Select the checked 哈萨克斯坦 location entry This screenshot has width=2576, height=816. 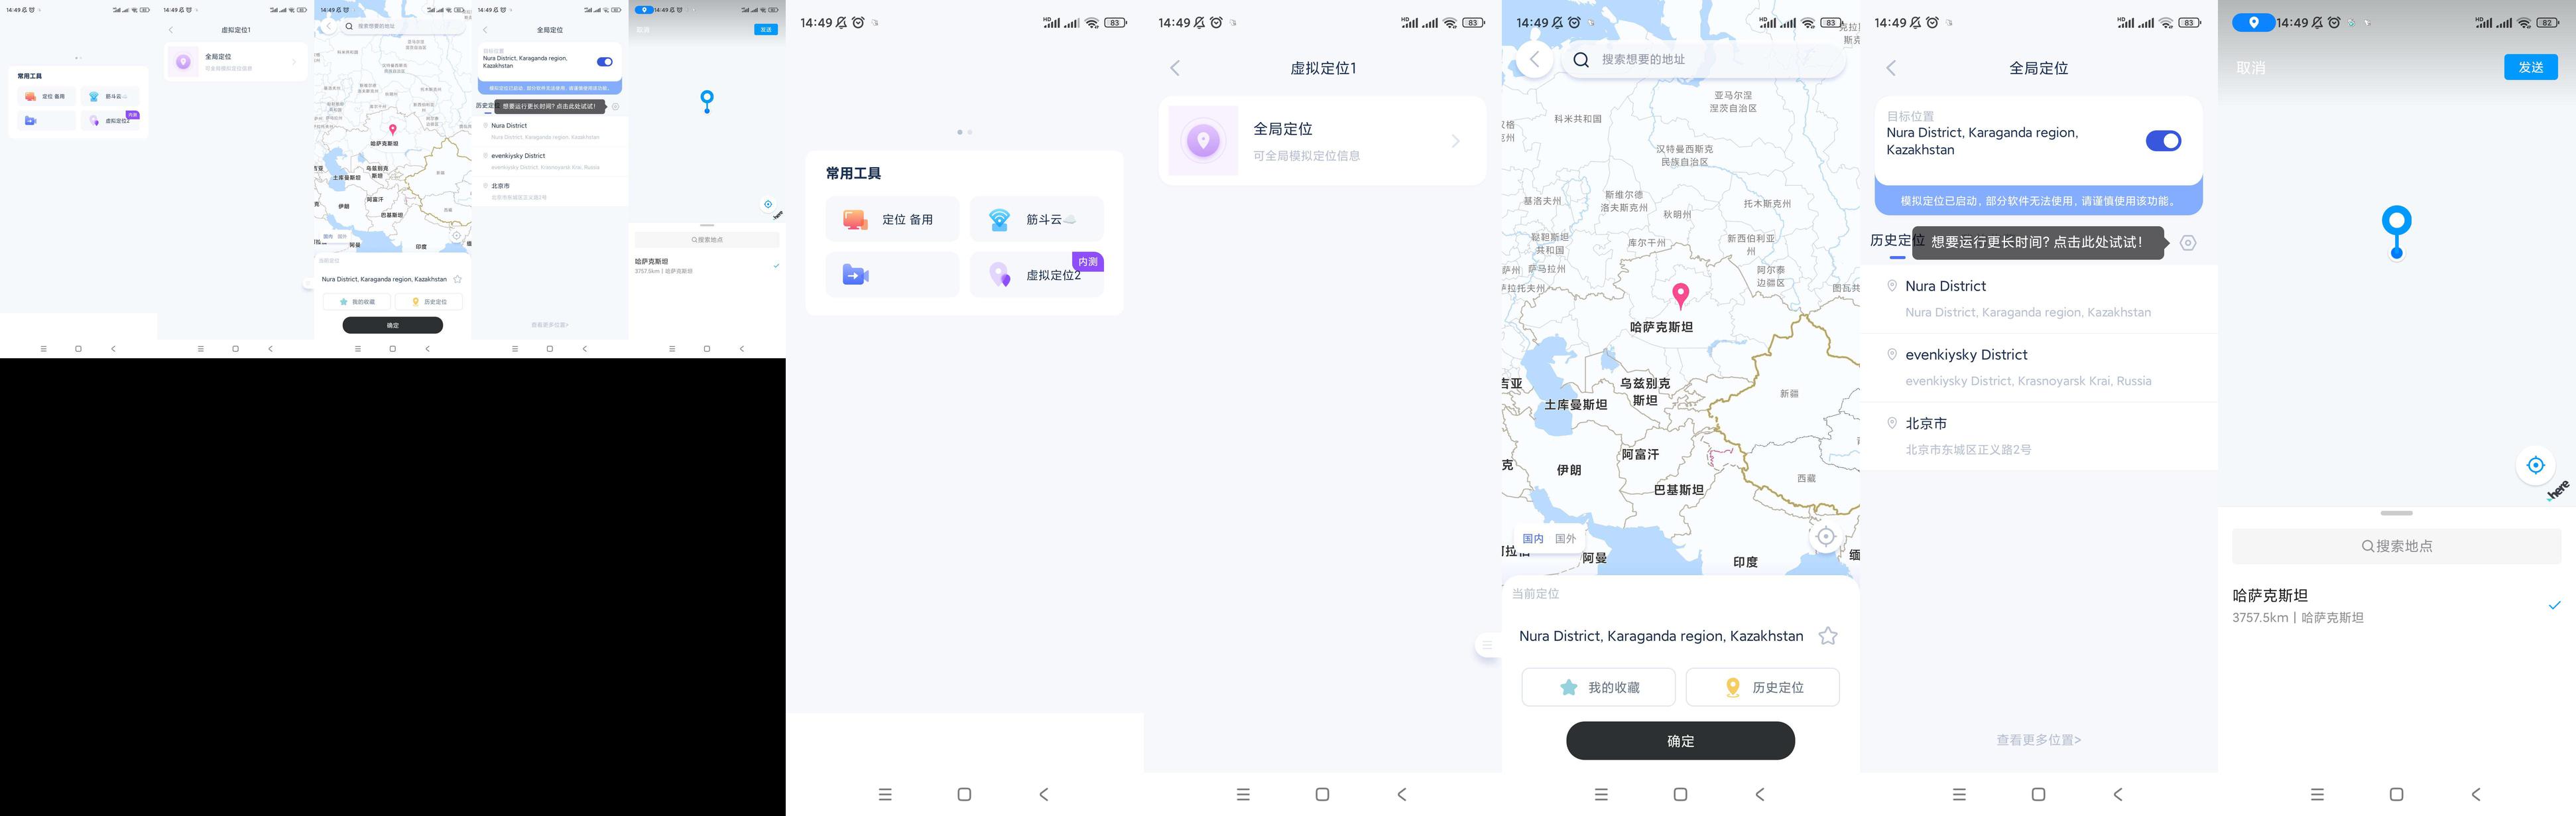tap(2396, 605)
